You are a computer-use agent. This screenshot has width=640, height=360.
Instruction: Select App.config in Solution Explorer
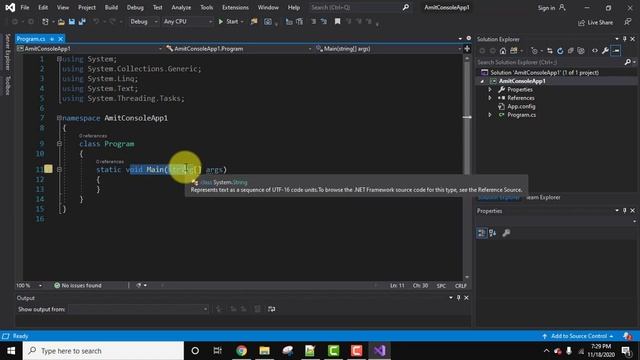point(521,107)
